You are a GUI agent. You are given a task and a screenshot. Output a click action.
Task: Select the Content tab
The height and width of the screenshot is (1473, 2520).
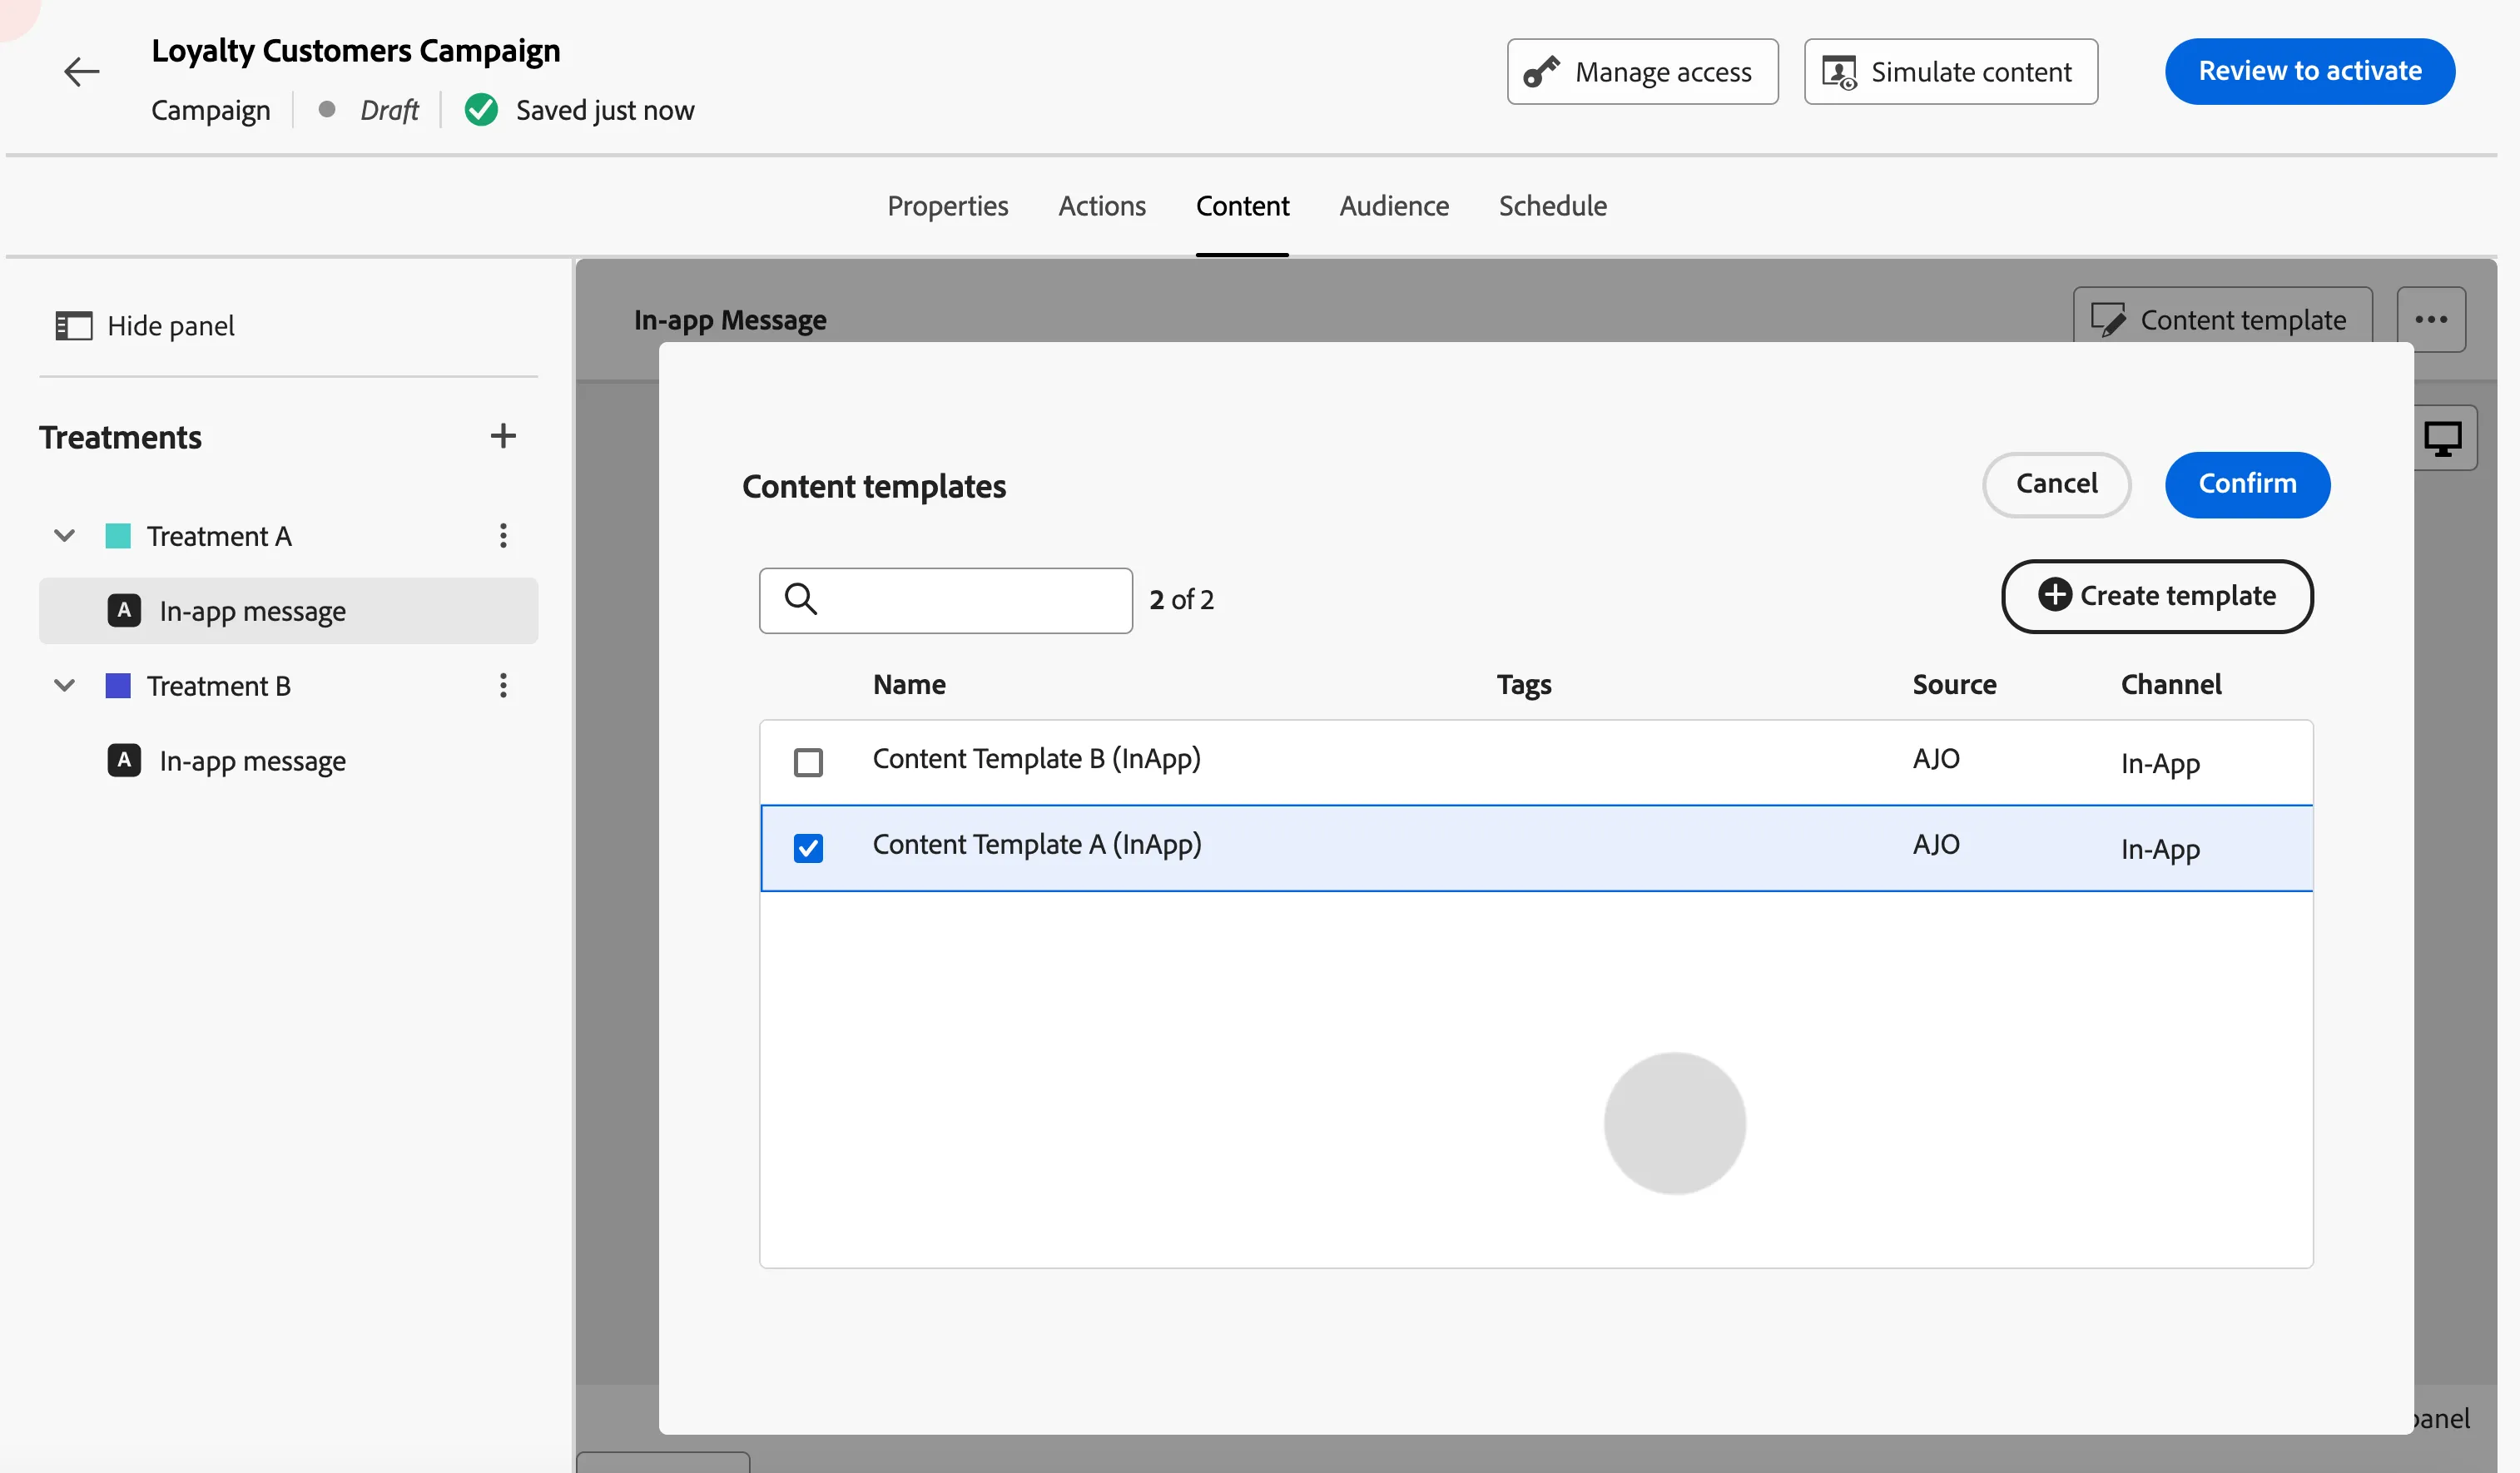coord(1242,206)
